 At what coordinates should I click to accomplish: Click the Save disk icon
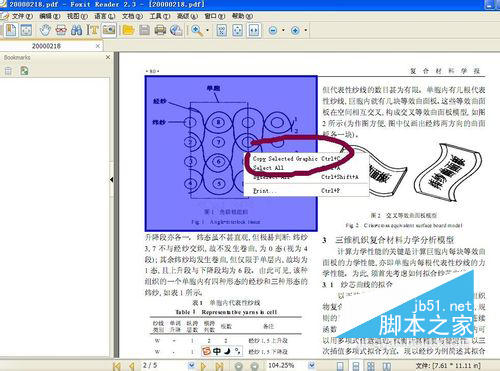pyautogui.click(x=144, y=30)
